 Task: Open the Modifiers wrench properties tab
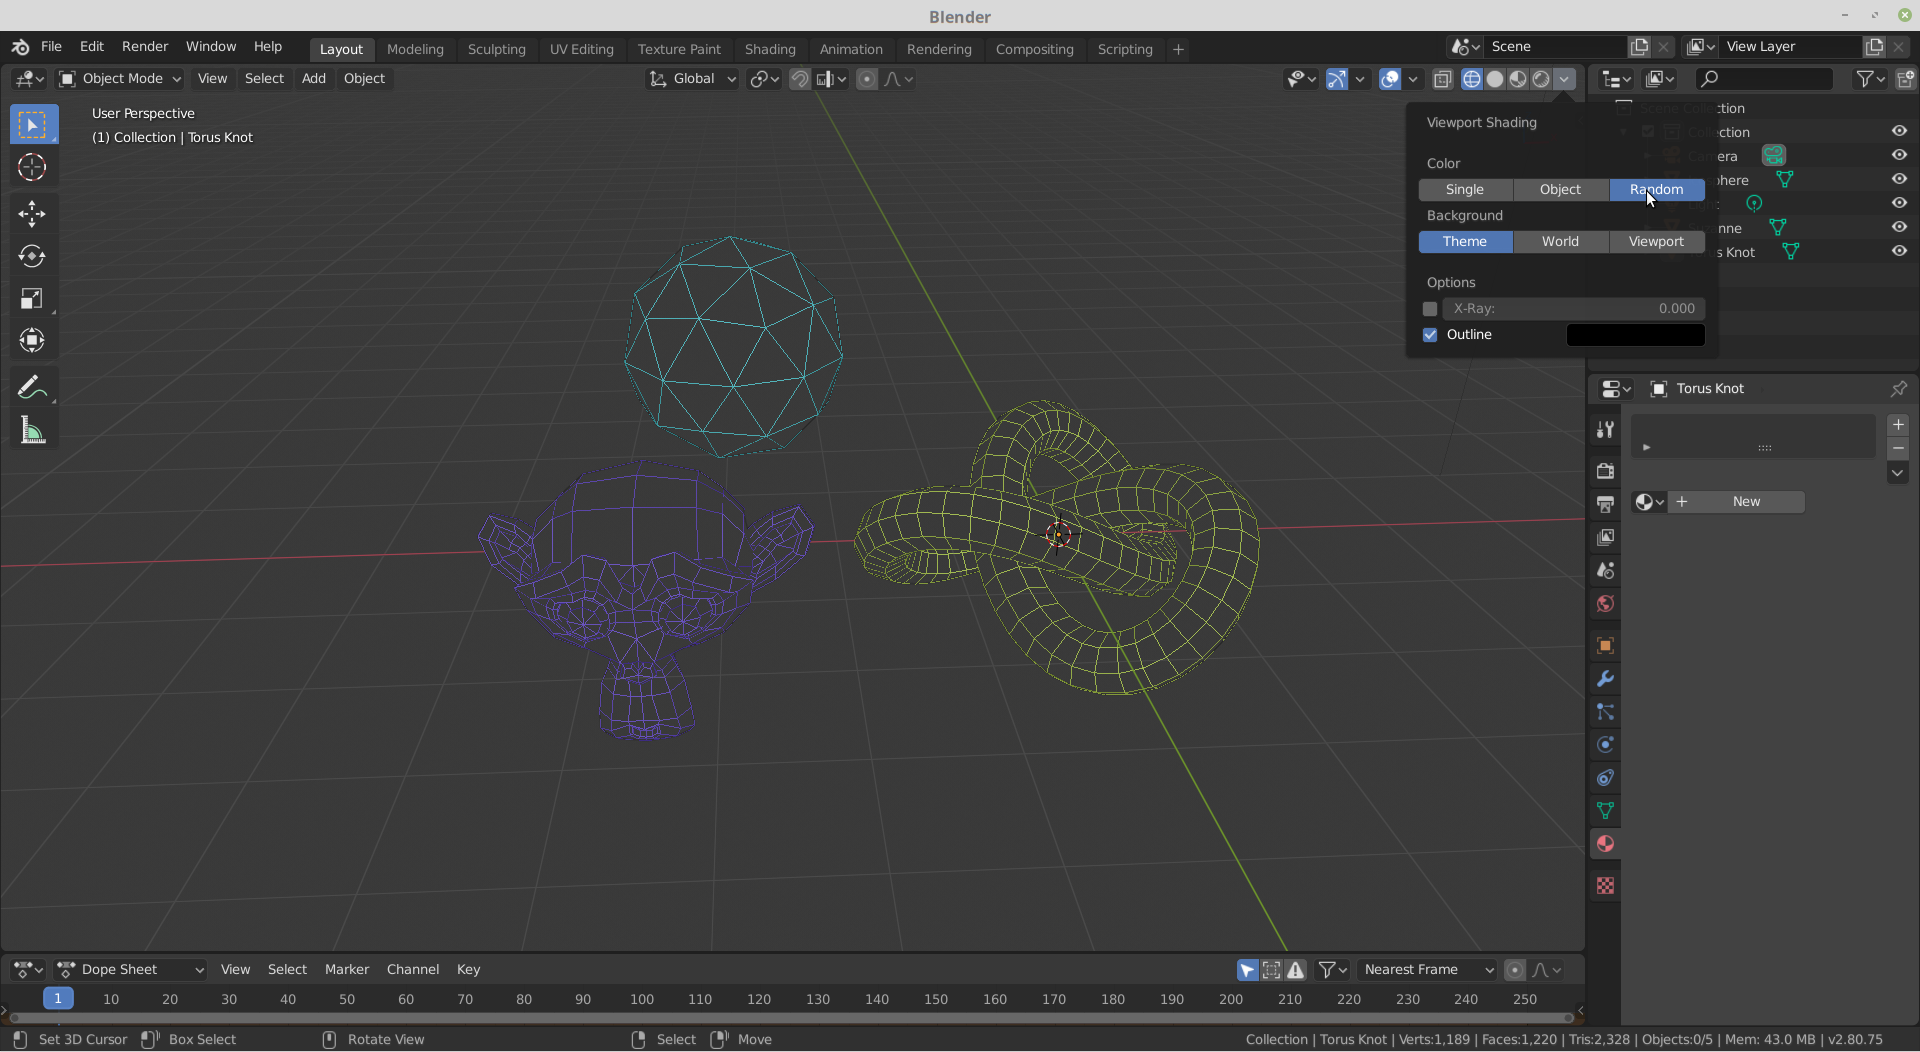click(1605, 679)
